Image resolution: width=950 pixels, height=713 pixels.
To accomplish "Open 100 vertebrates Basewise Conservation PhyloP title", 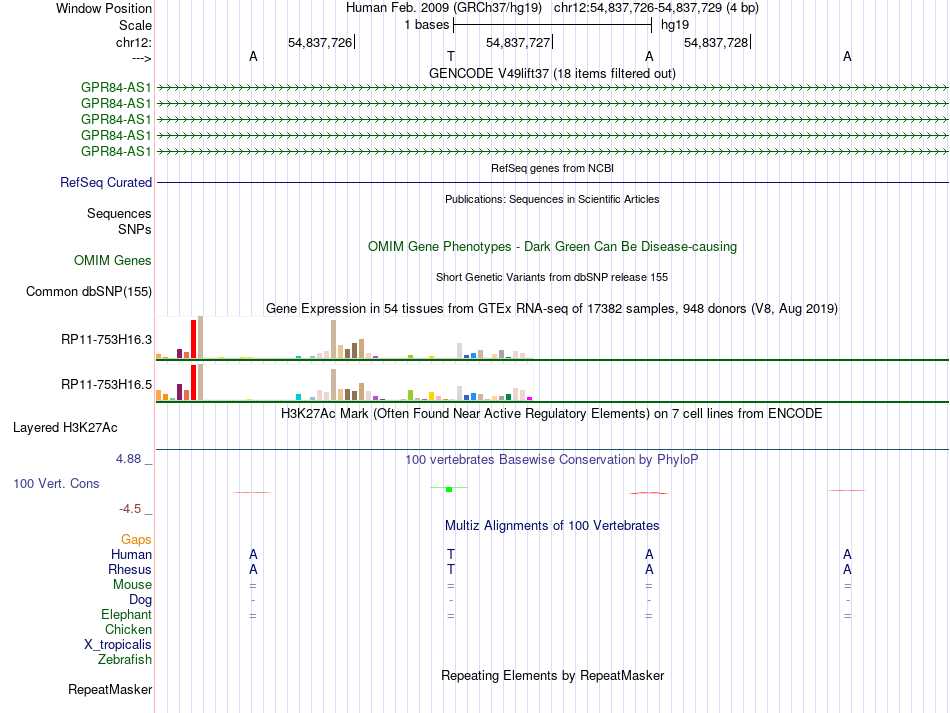I will click(x=552, y=460).
